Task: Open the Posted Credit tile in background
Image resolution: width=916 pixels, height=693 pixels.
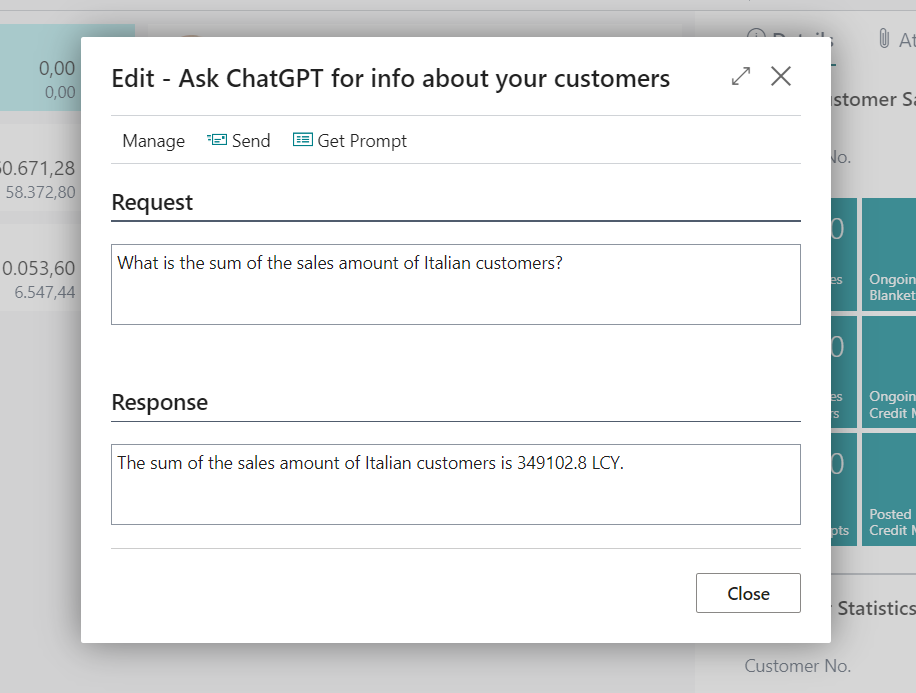Action: pyautogui.click(x=889, y=489)
